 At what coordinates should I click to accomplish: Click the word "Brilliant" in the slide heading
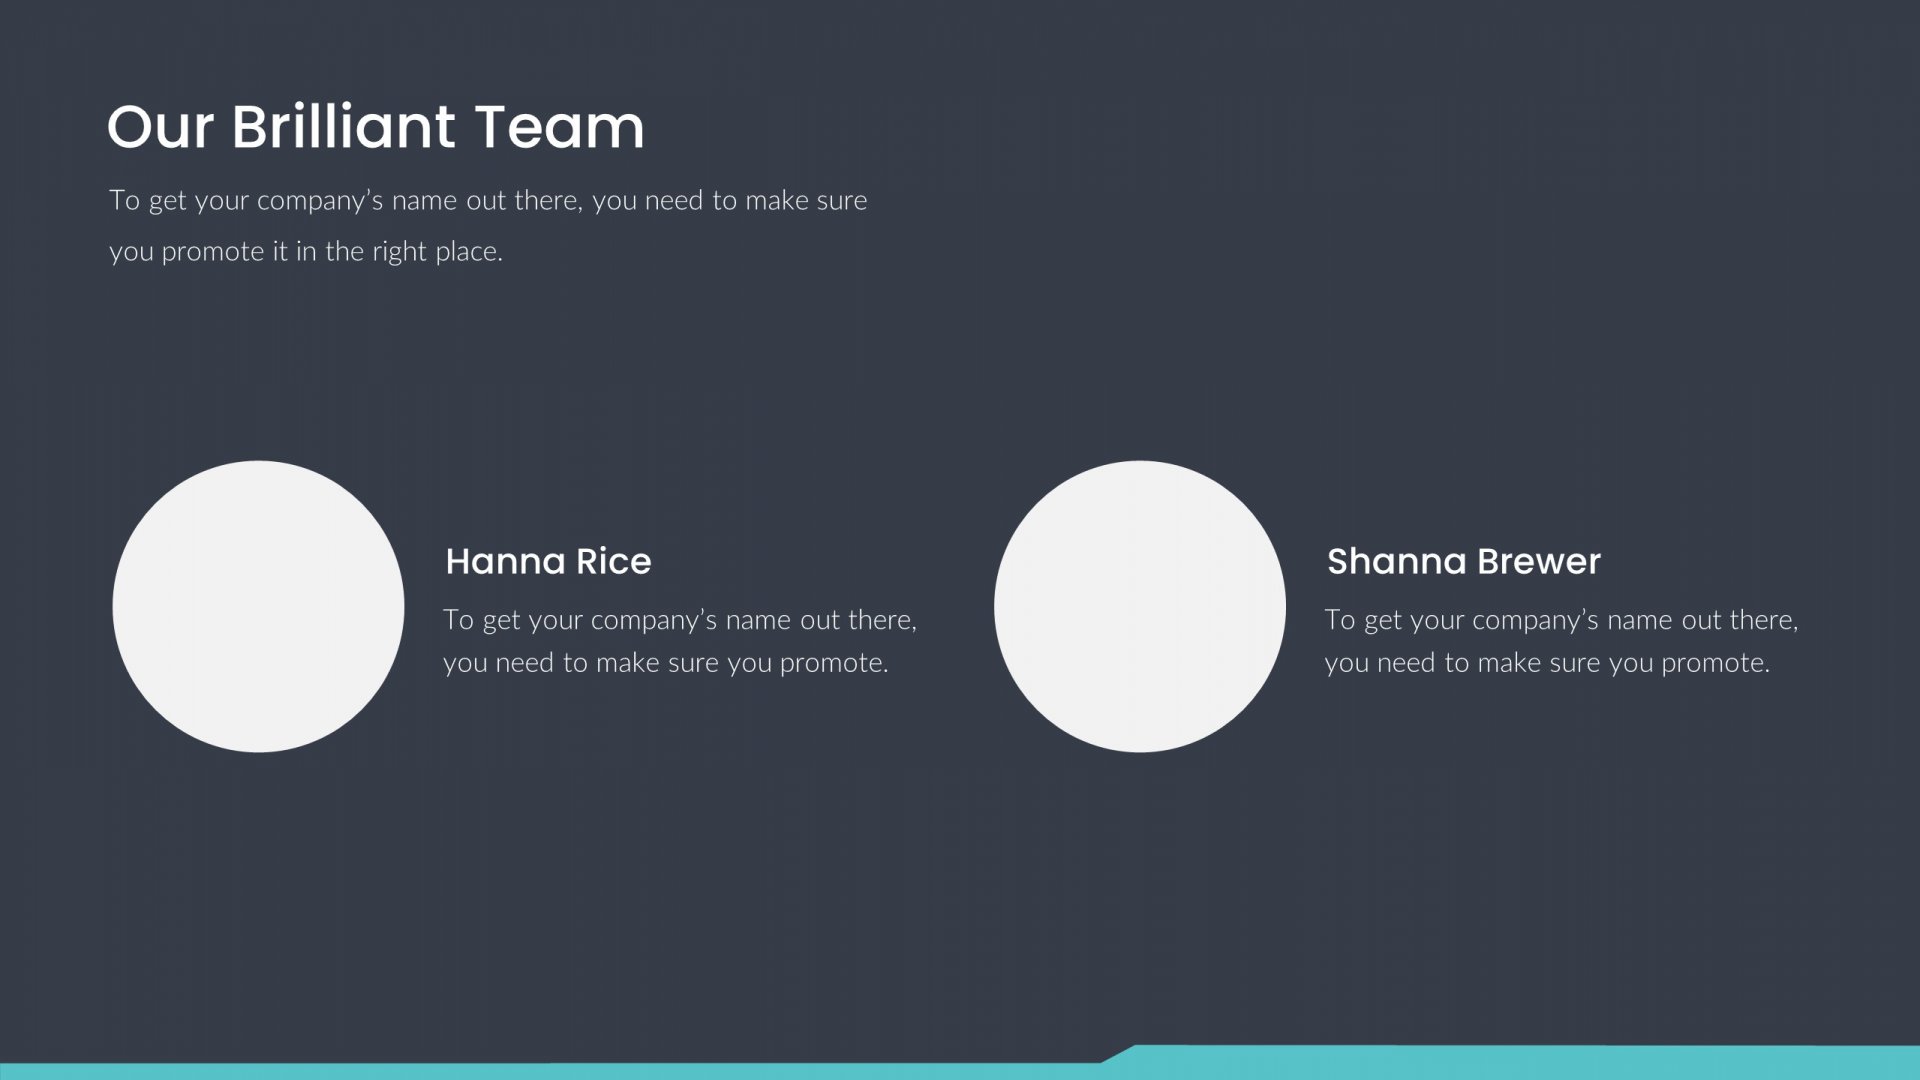coord(344,127)
